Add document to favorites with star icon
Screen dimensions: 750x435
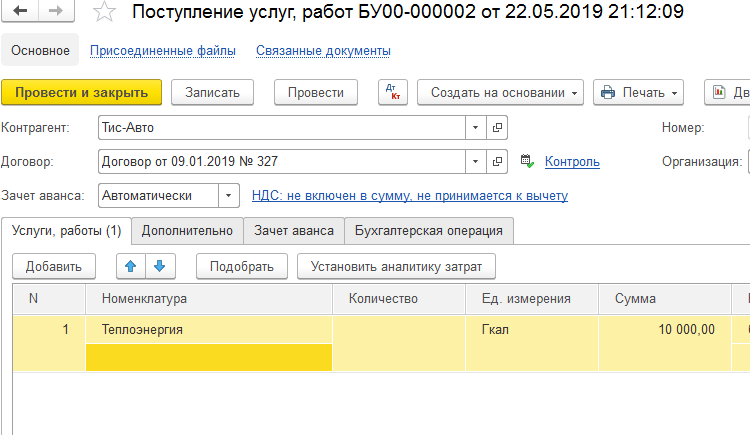(x=103, y=12)
